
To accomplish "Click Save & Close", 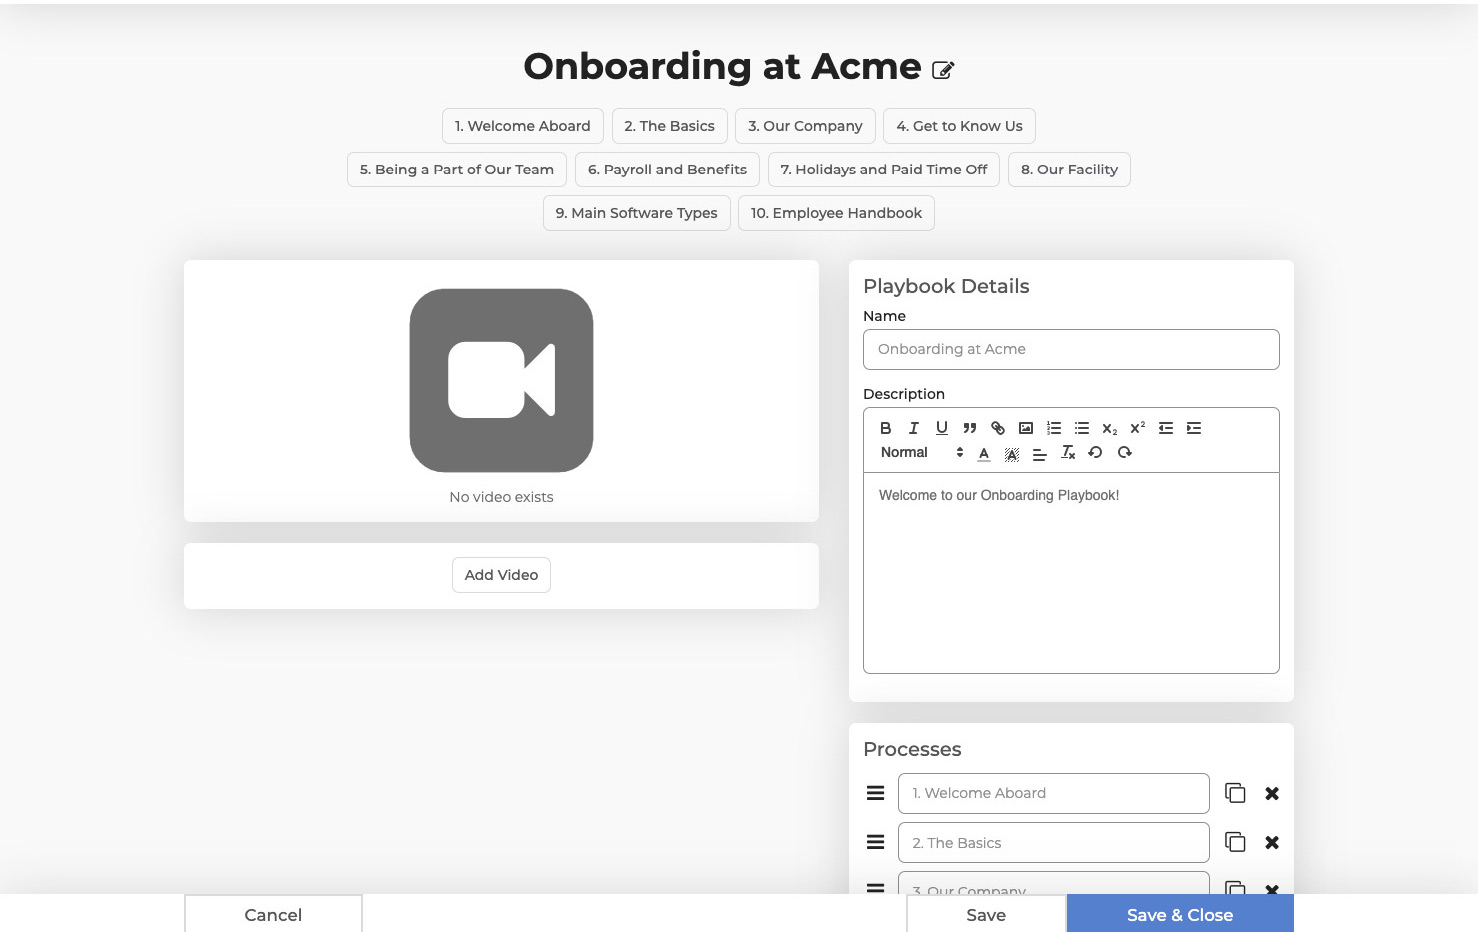I will [1180, 914].
